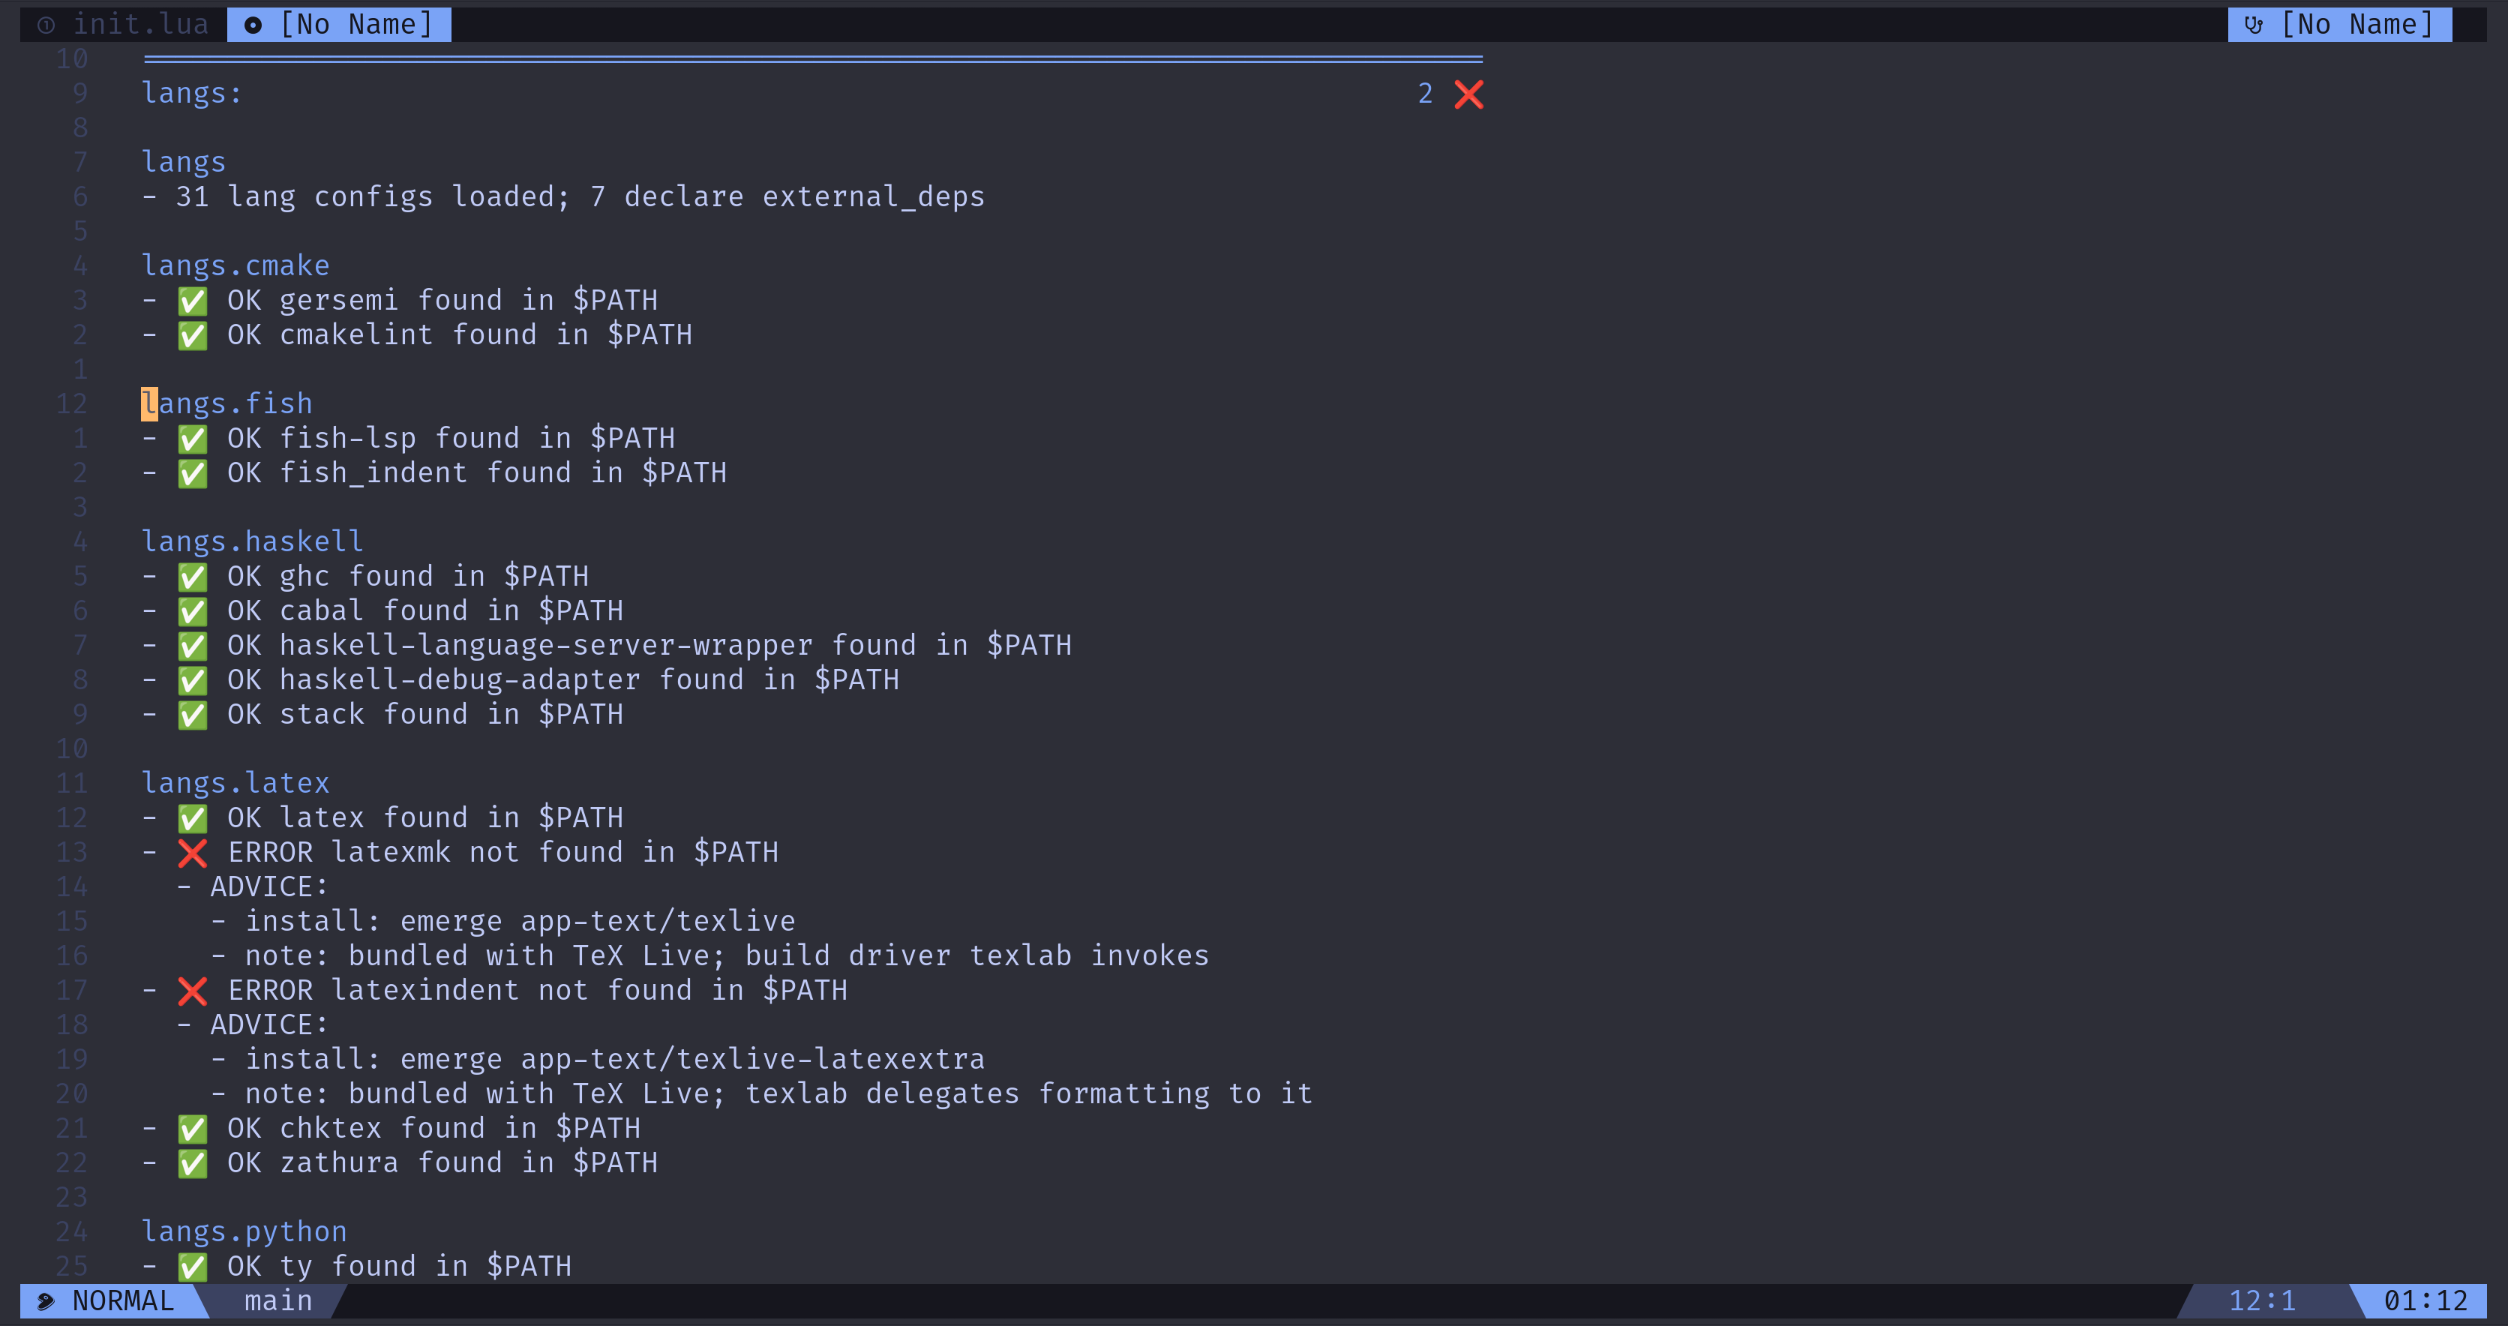
Task: Click the record icon on the active tab
Action: [253, 24]
